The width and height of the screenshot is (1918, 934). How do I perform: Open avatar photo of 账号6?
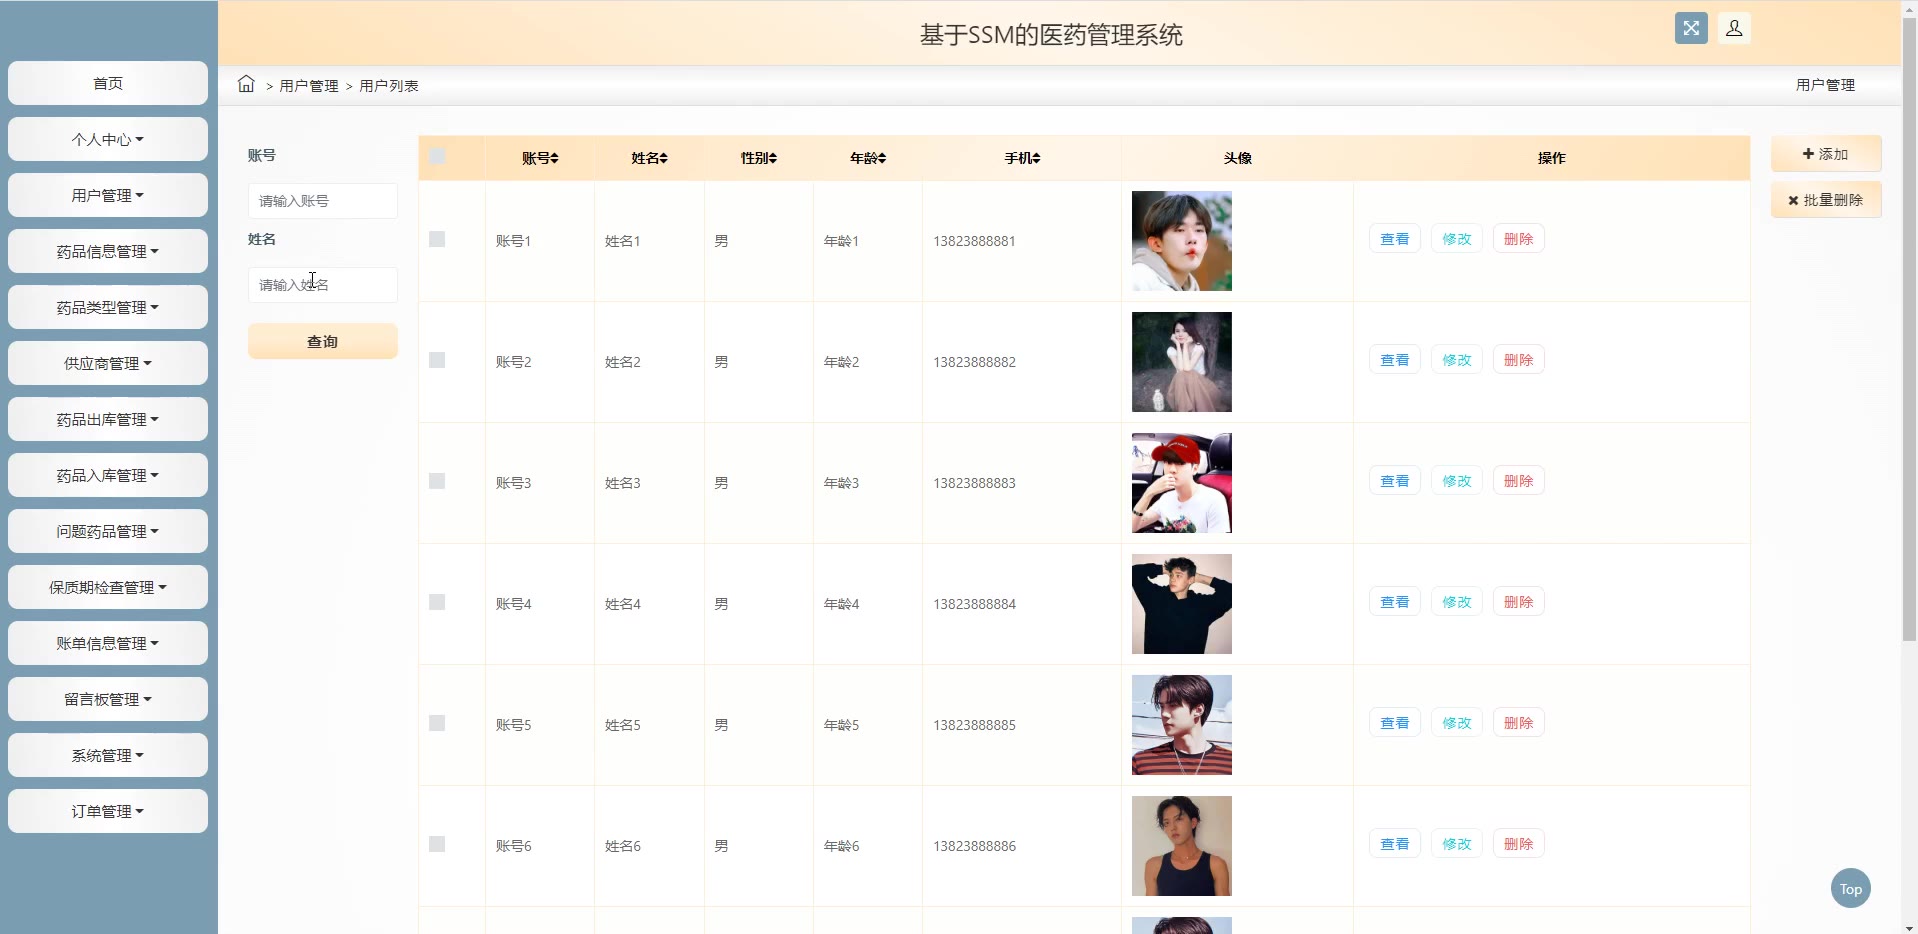(1182, 846)
